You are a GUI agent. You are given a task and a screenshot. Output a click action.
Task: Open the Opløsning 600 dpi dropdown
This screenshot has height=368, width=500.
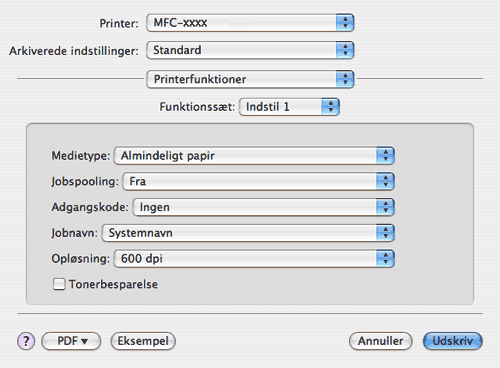[x=254, y=259]
